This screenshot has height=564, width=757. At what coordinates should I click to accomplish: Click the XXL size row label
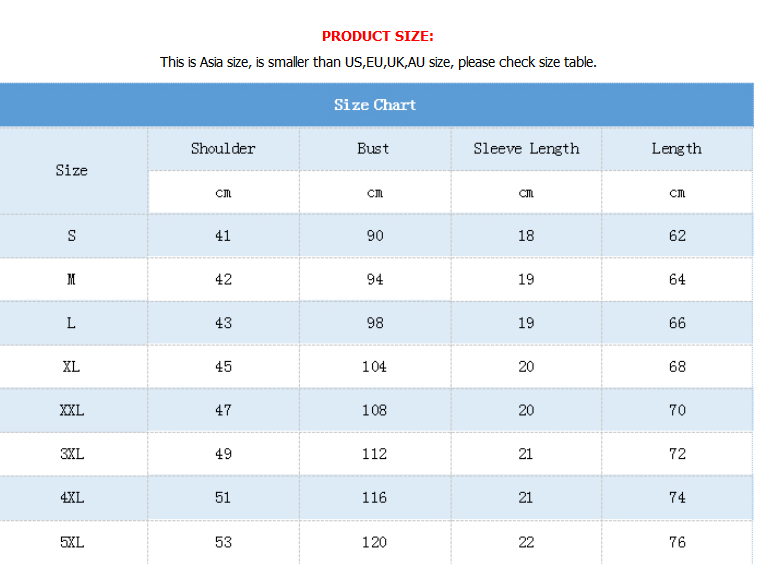(71, 410)
